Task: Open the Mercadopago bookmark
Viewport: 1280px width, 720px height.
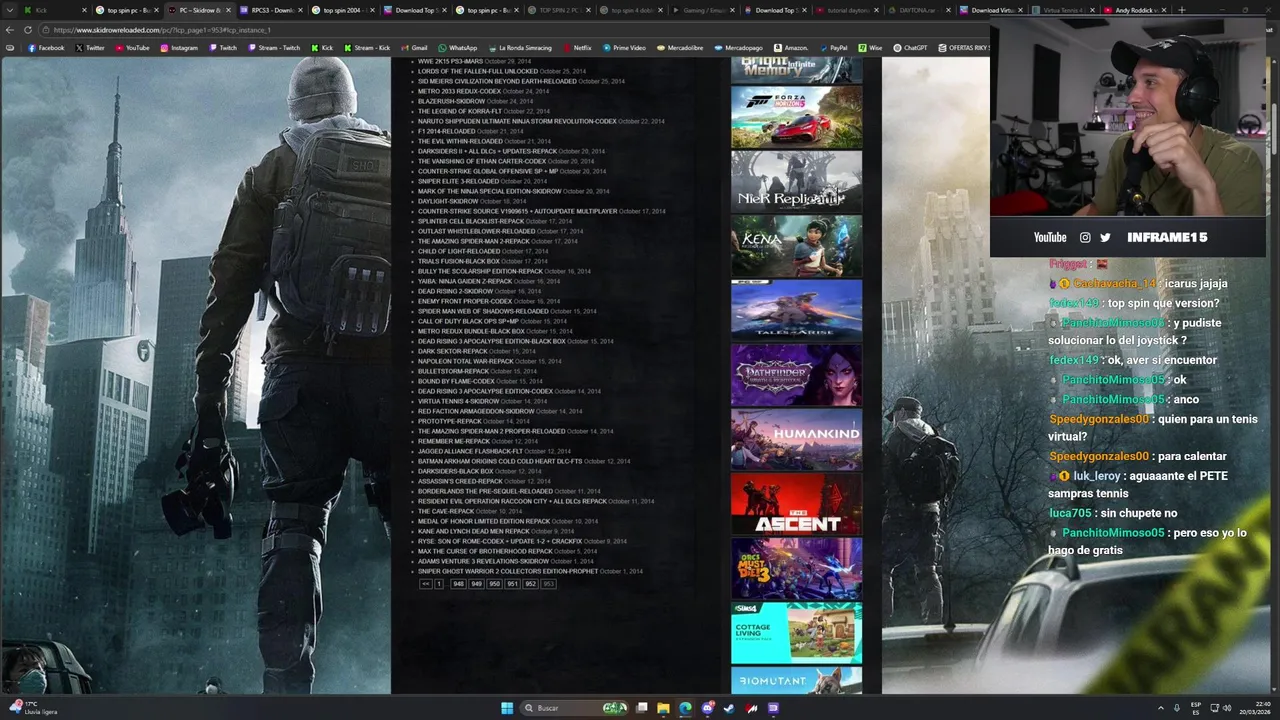Action: tap(738, 47)
